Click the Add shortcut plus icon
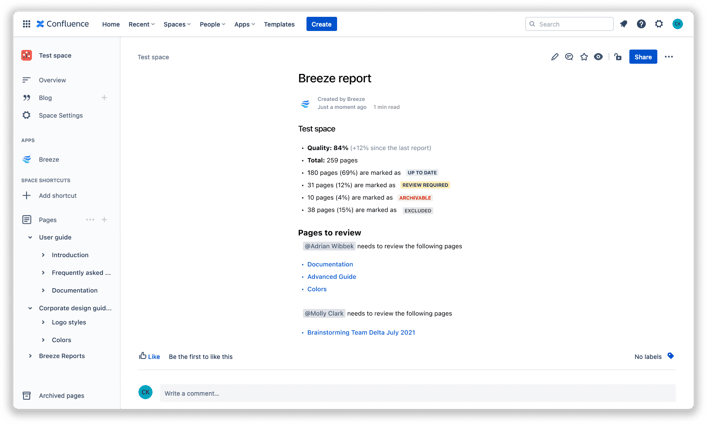The height and width of the screenshot is (424, 707). click(x=27, y=195)
